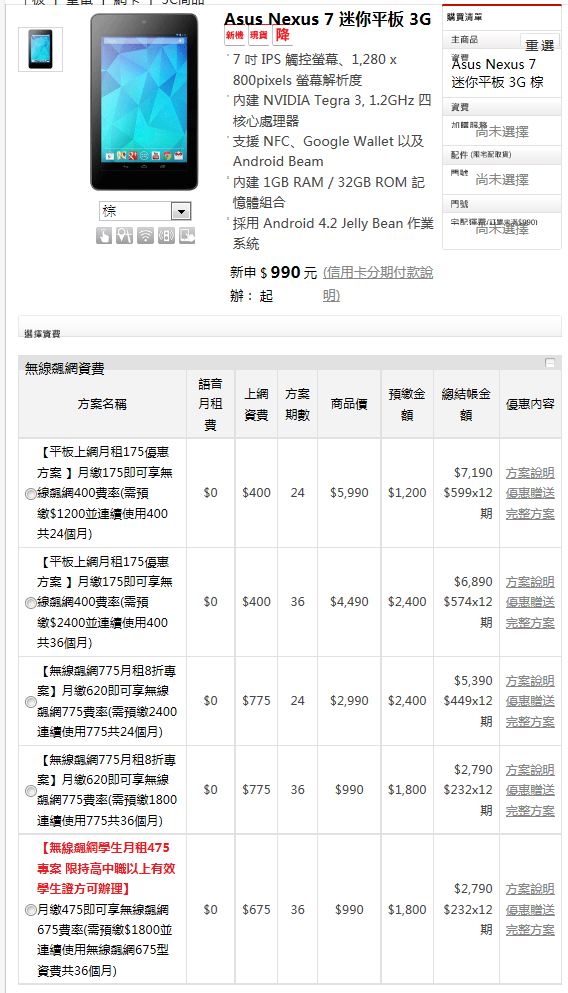Click the 現貨 badge
The height and width of the screenshot is (993, 568).
pyautogui.click(x=259, y=35)
